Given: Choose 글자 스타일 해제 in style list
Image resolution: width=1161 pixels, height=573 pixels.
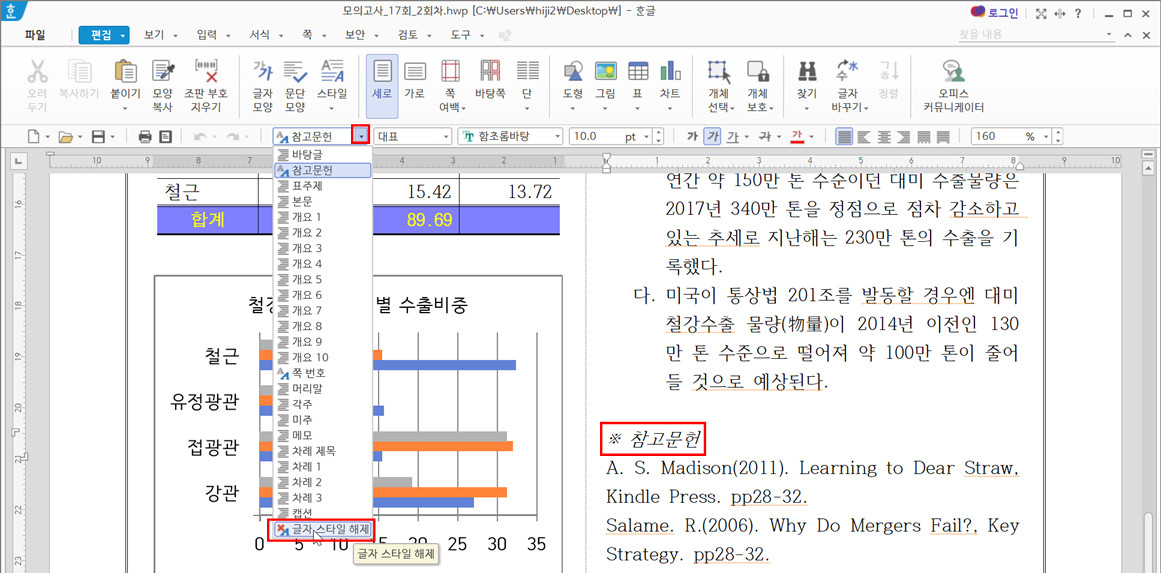Looking at the screenshot, I should click(321, 529).
